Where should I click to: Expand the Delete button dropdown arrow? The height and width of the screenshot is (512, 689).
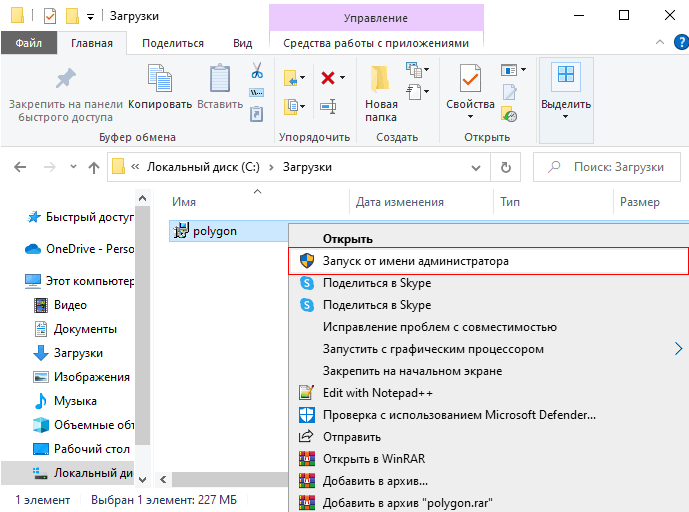tap(343, 77)
